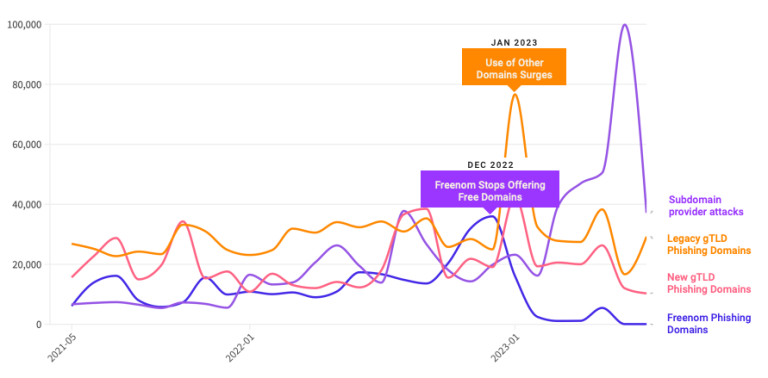Click the 60,000 y-axis label
The image size is (768, 378).
[29, 144]
